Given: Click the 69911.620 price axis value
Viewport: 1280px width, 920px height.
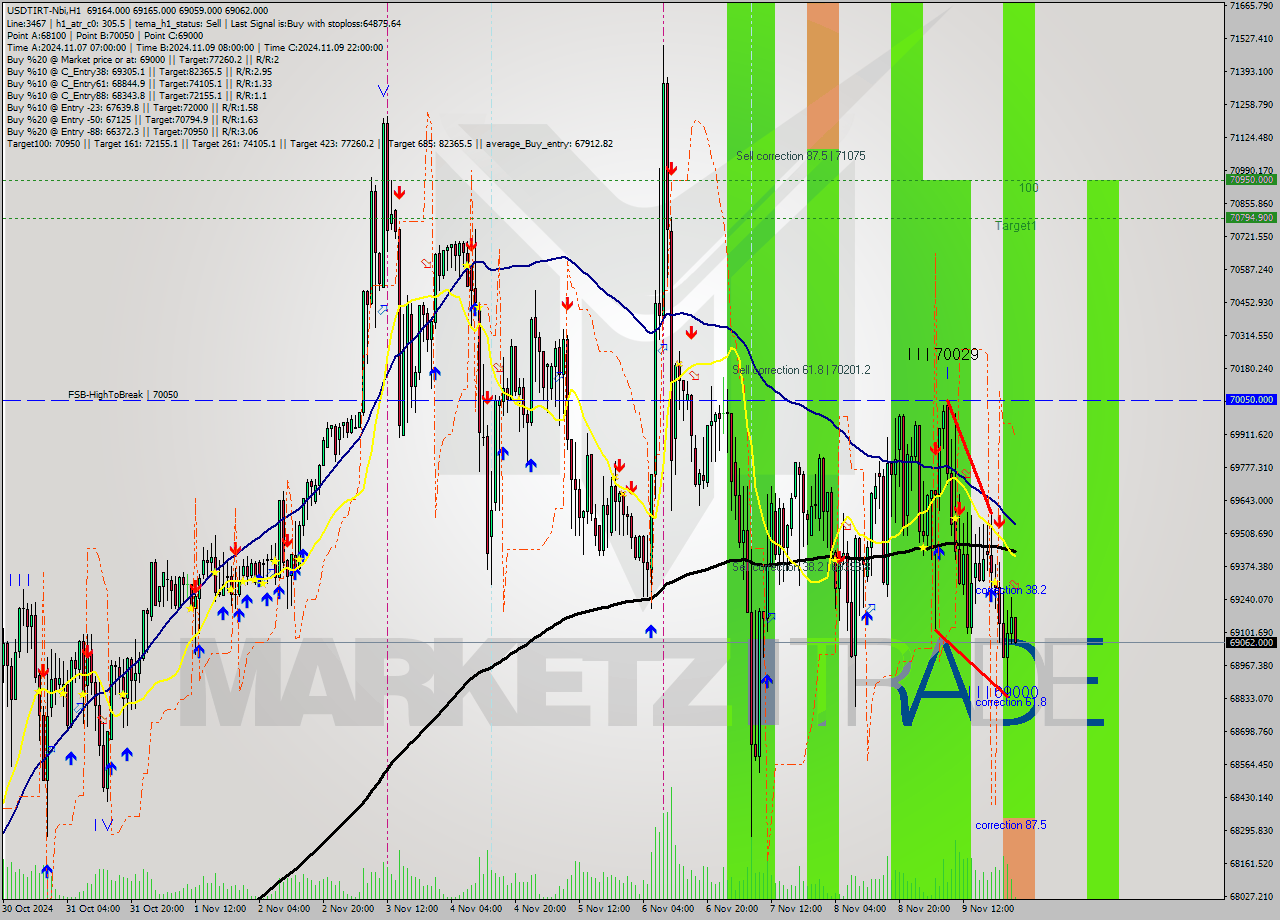Looking at the screenshot, I should point(1253,435).
